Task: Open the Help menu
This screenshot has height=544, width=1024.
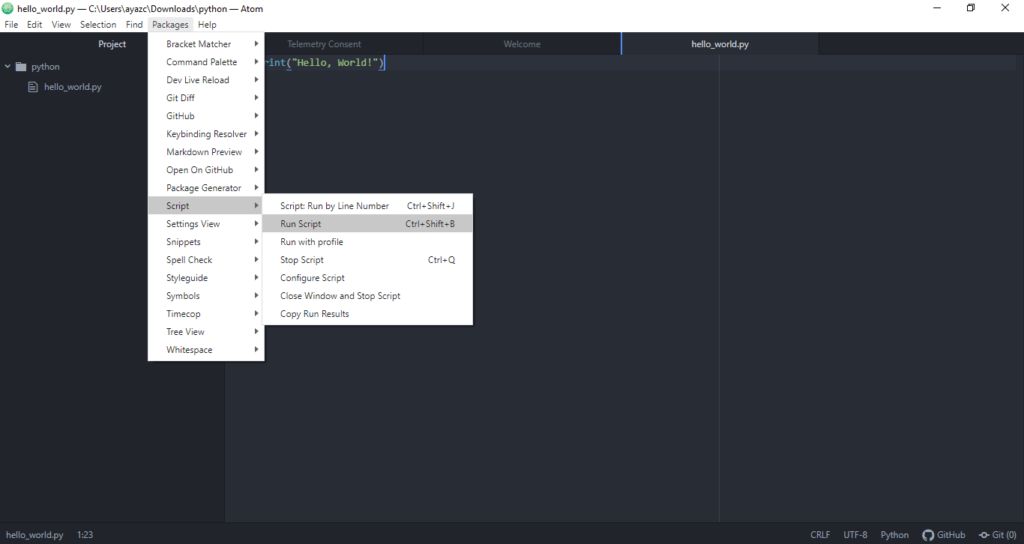Action: pyautogui.click(x=207, y=24)
